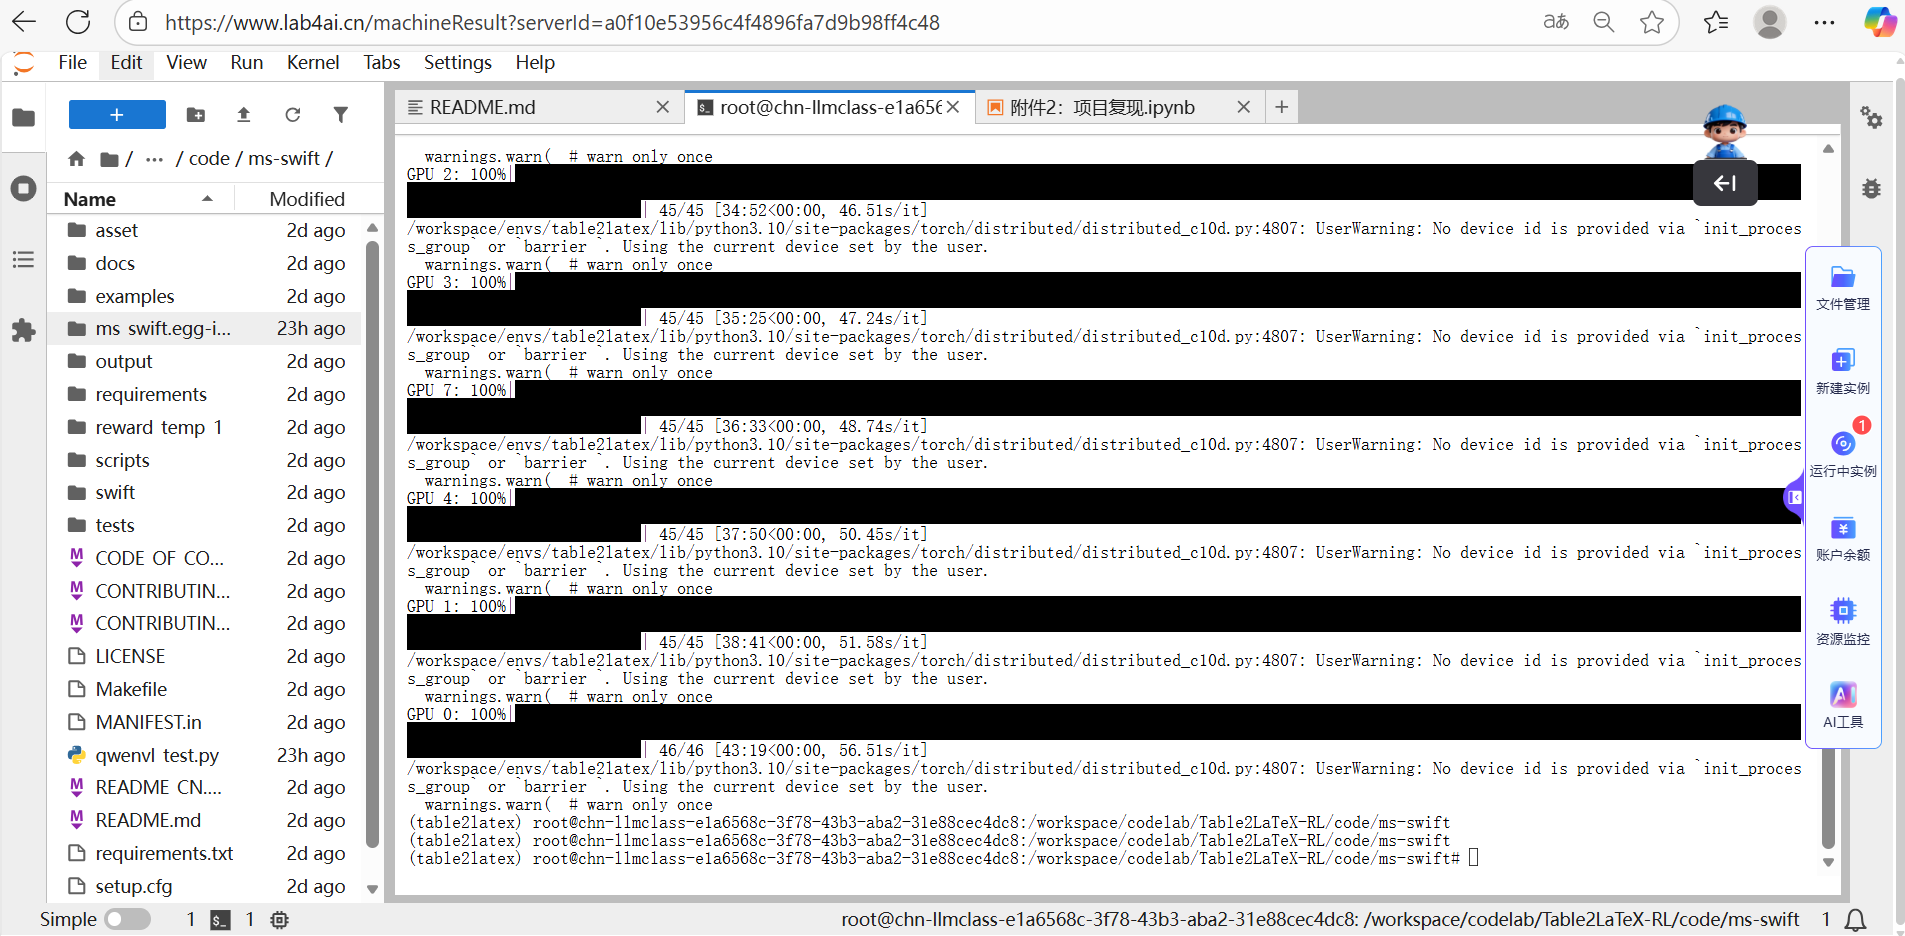
Task: Open the file filter funnel icon
Action: (340, 115)
